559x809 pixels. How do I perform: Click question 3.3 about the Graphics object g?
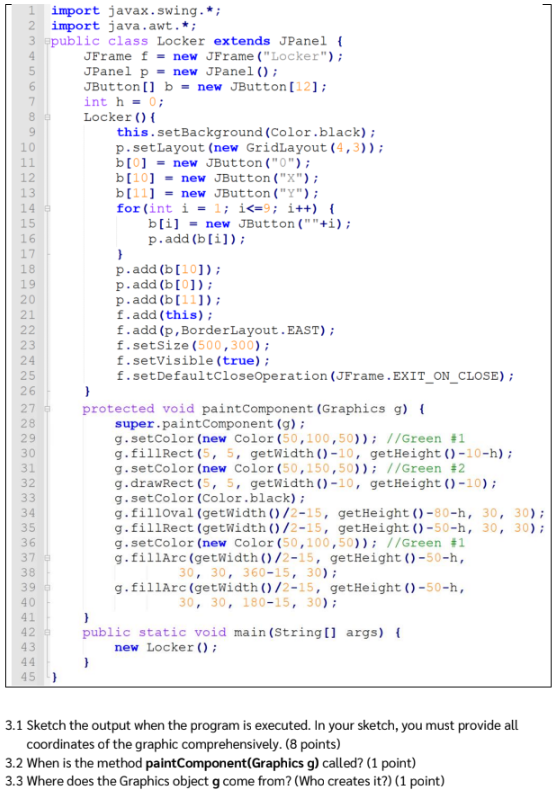pos(225,782)
